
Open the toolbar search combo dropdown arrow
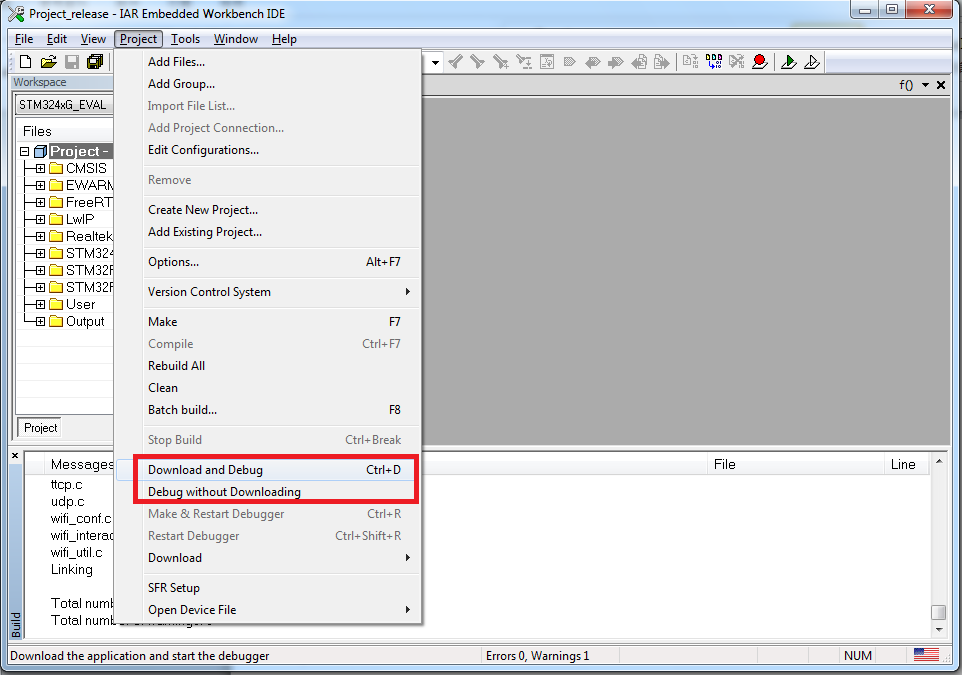435,62
